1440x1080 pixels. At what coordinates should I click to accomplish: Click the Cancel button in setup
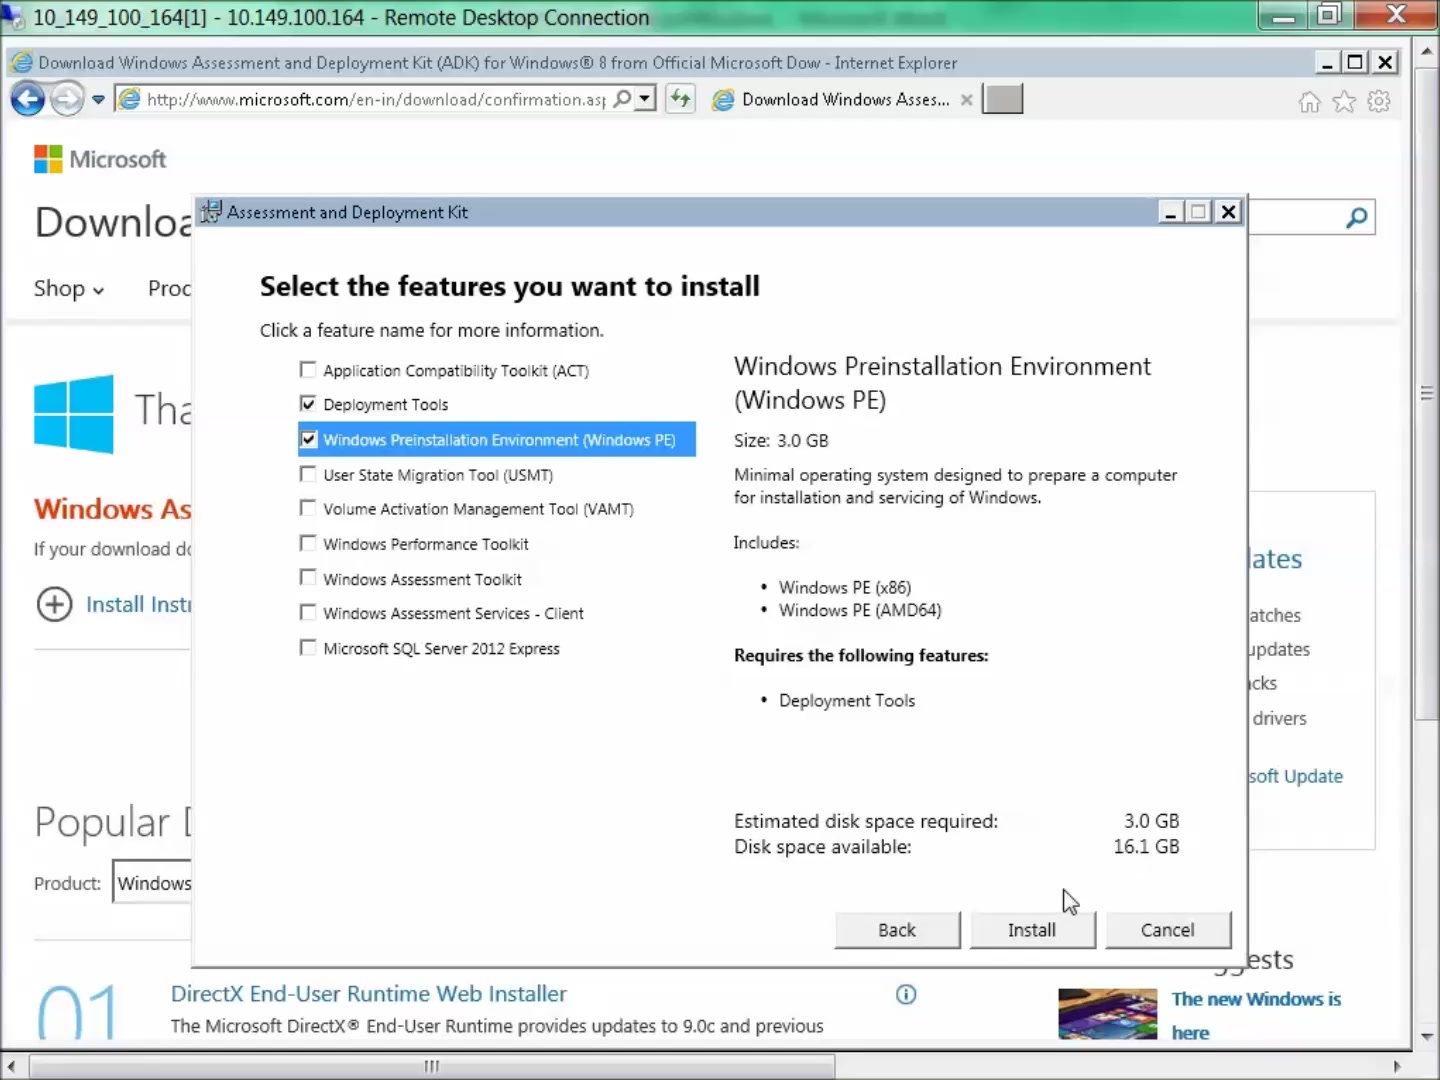click(1167, 930)
